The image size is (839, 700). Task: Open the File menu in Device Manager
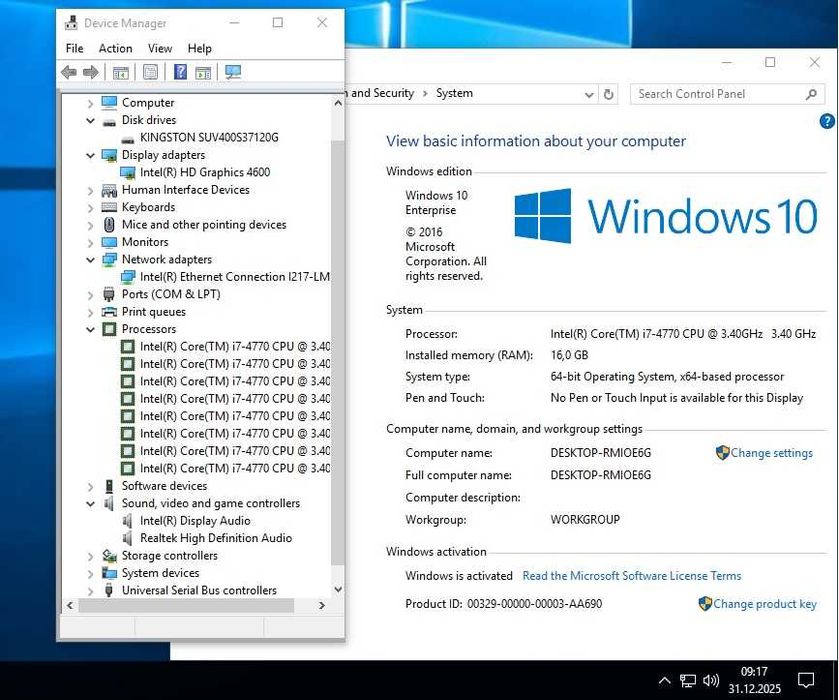[x=74, y=48]
